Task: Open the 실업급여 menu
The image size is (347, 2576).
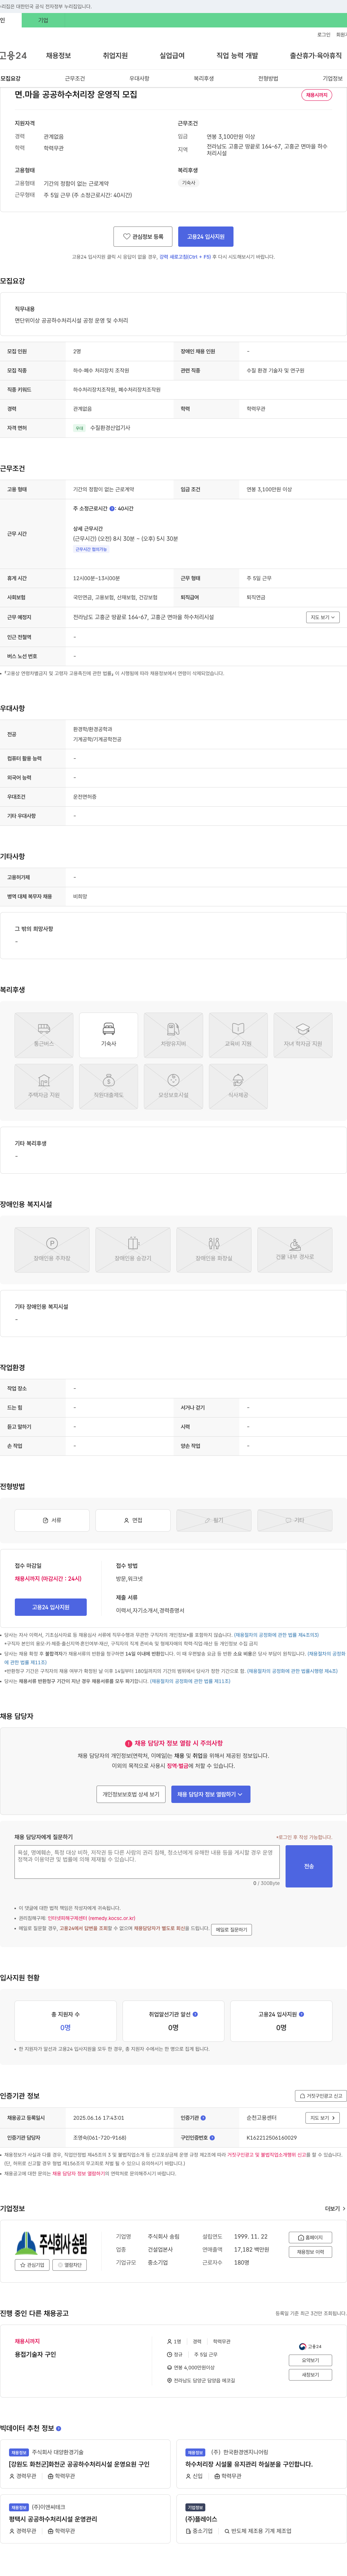Action: (x=172, y=56)
